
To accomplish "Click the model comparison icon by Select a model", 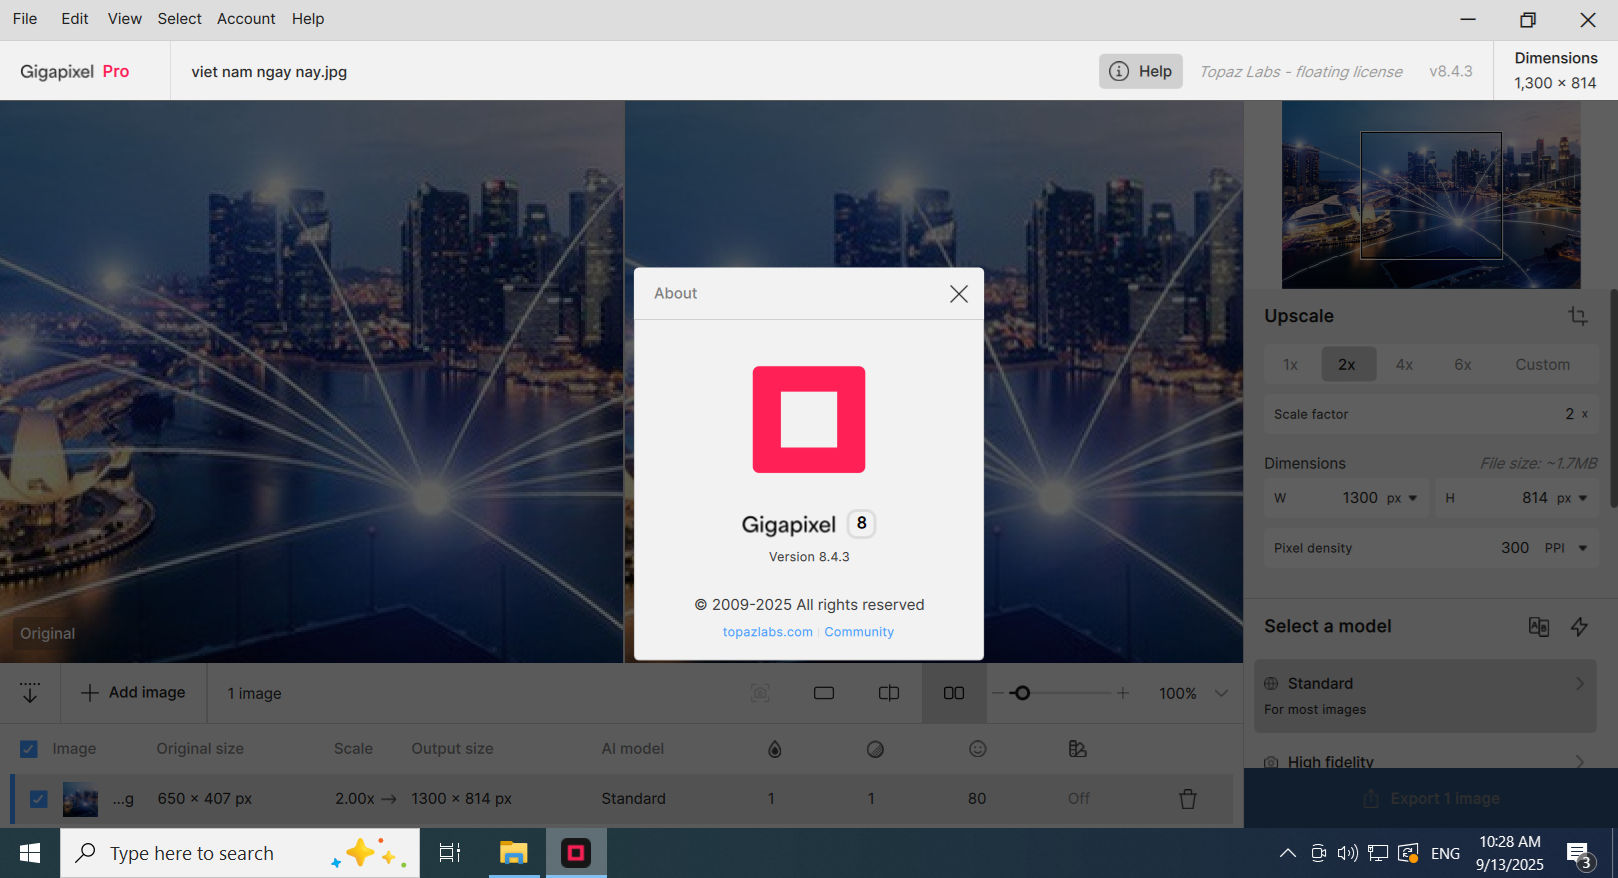I will (x=1538, y=627).
